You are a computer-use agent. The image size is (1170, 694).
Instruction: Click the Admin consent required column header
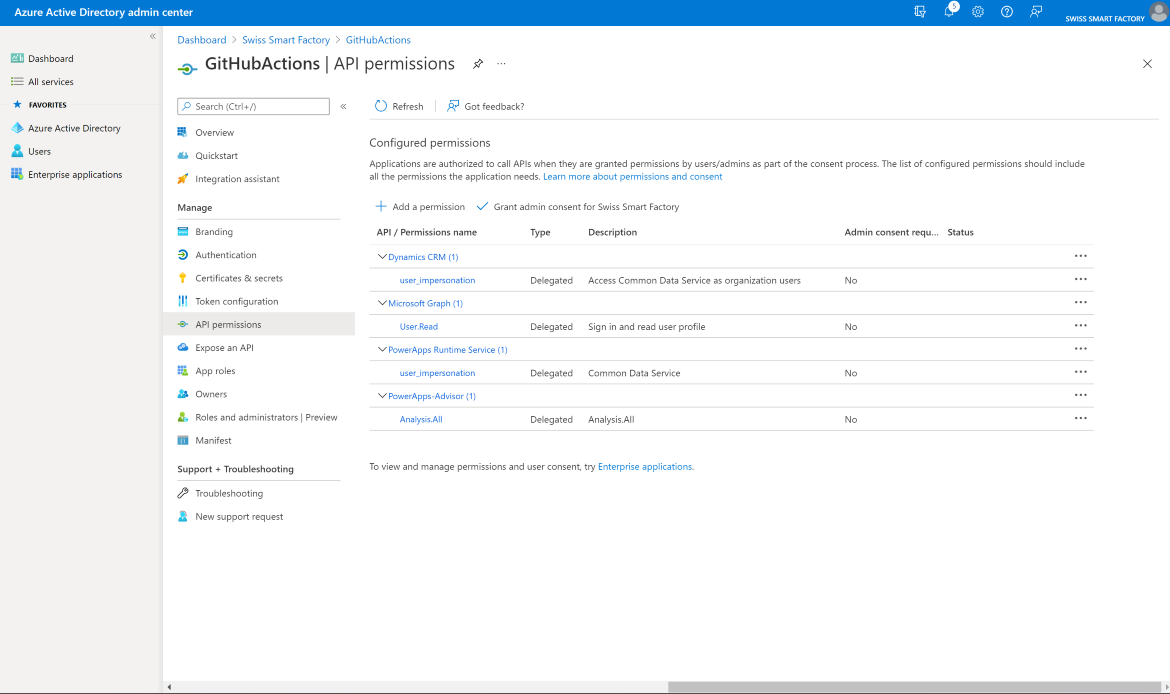[x=892, y=232]
